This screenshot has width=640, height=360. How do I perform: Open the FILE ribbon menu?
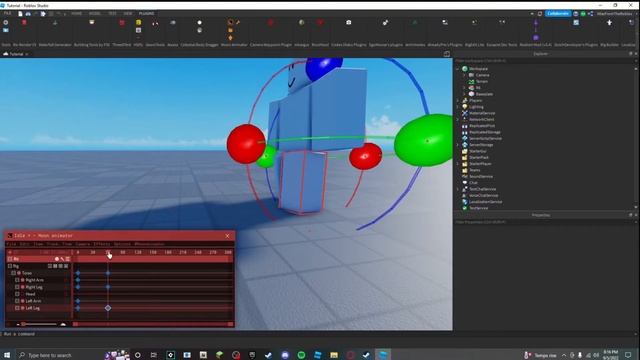(x=8, y=13)
